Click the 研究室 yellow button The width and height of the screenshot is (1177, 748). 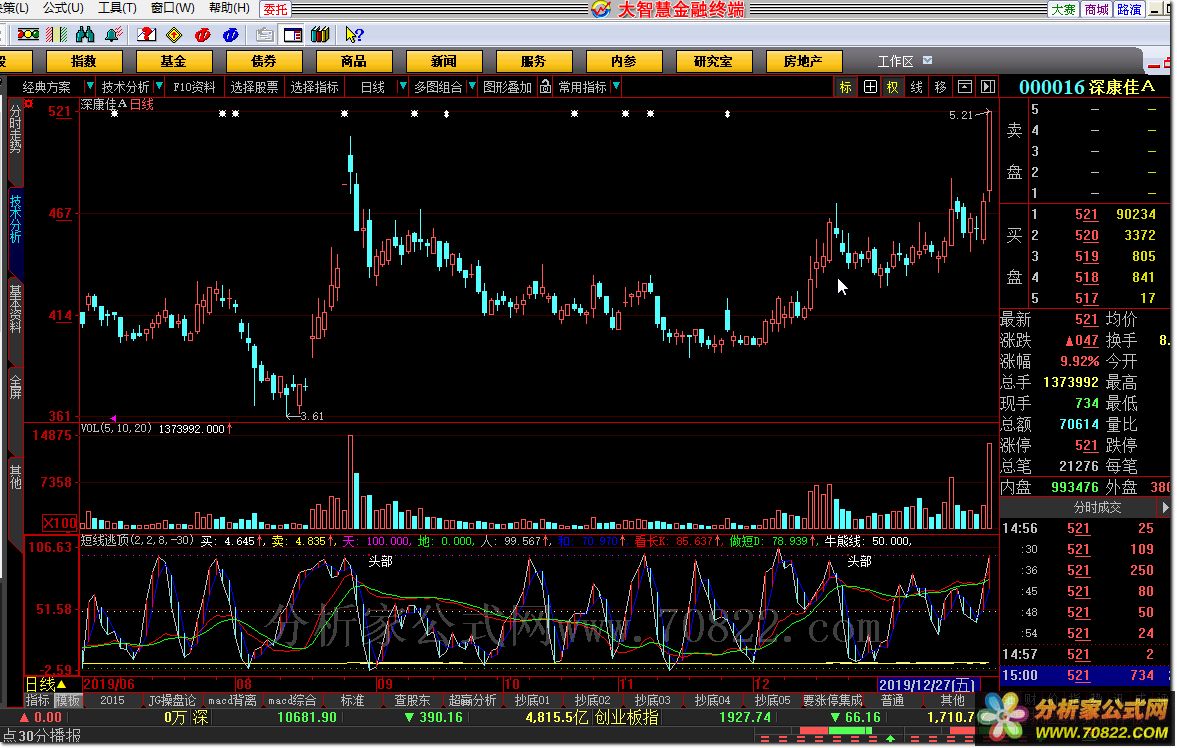714,62
